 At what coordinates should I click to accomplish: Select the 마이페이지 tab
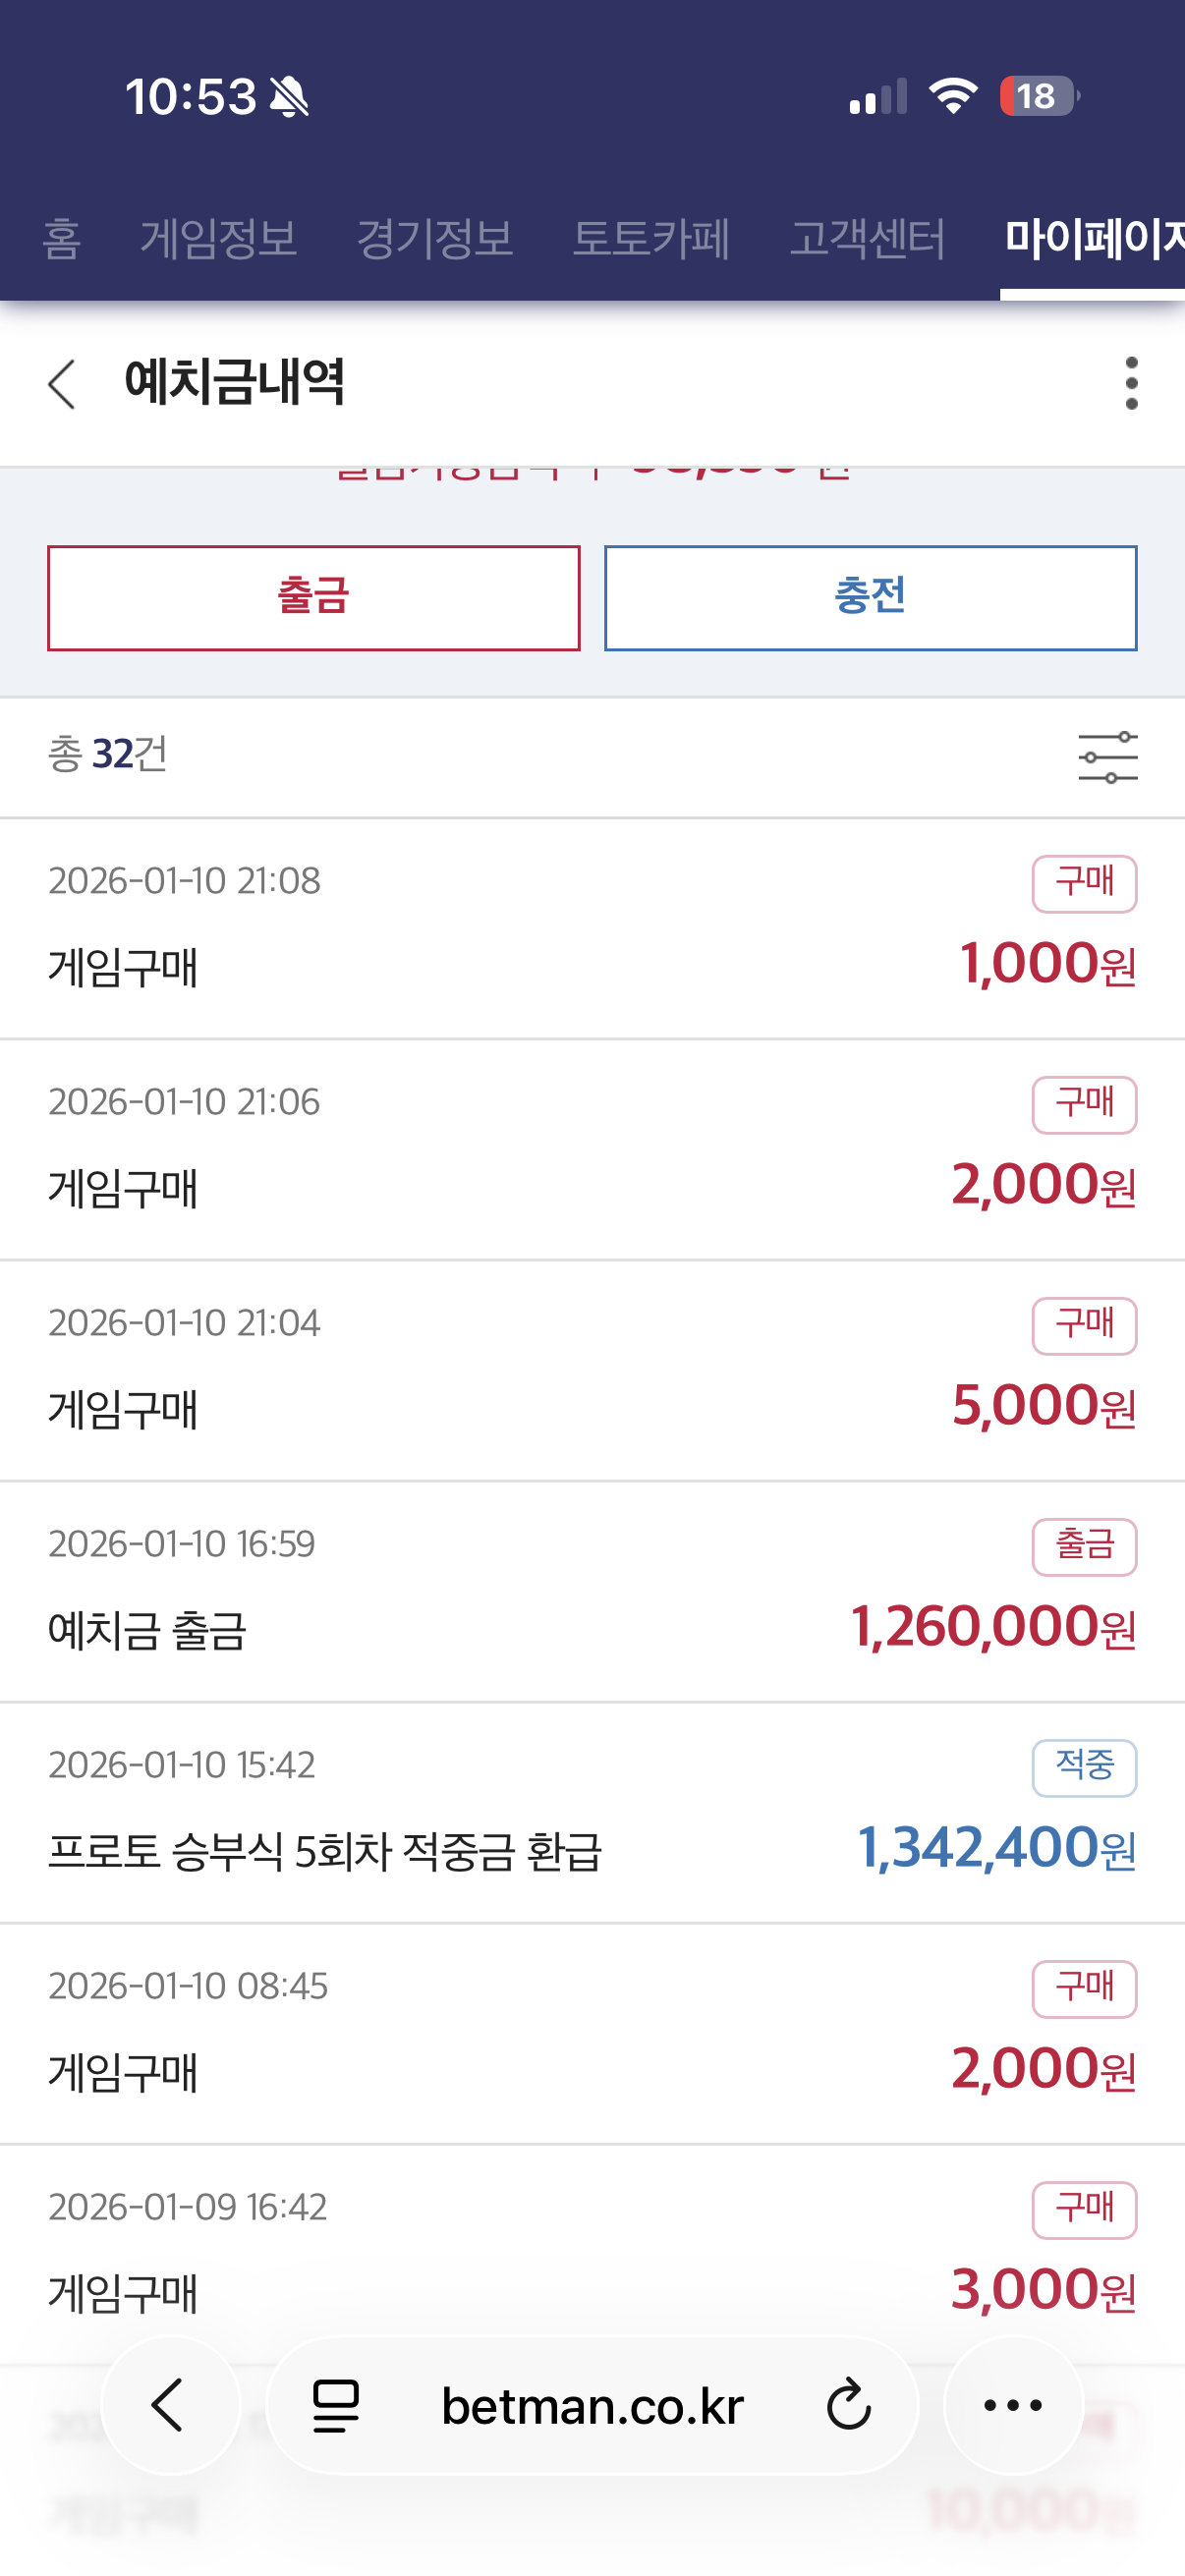pyautogui.click(x=1093, y=239)
